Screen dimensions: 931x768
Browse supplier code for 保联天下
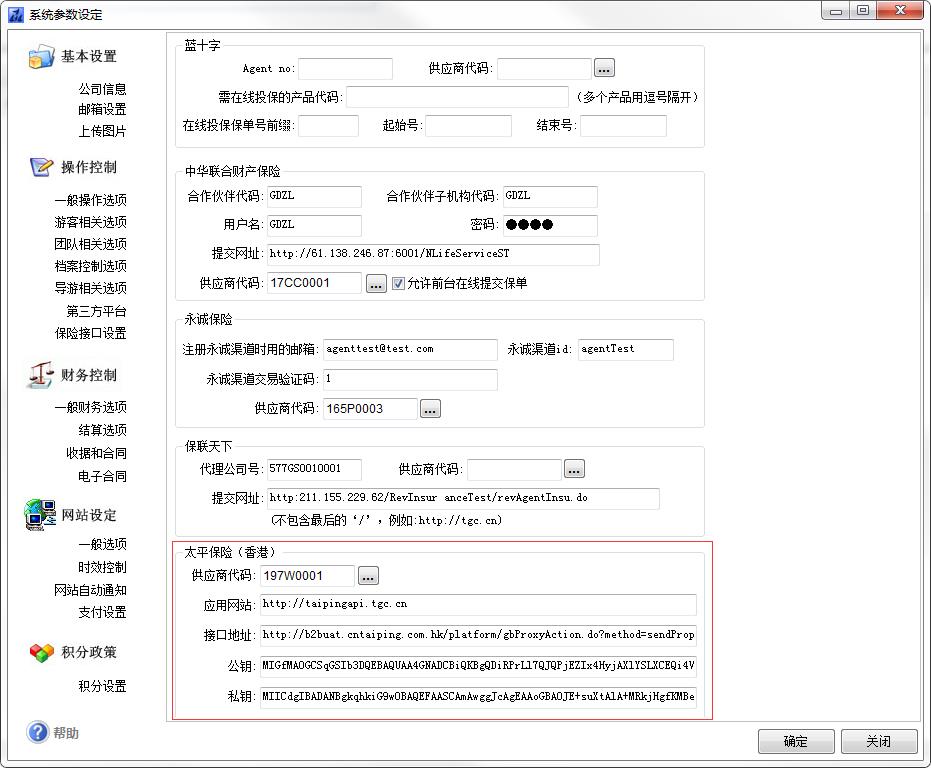point(574,469)
